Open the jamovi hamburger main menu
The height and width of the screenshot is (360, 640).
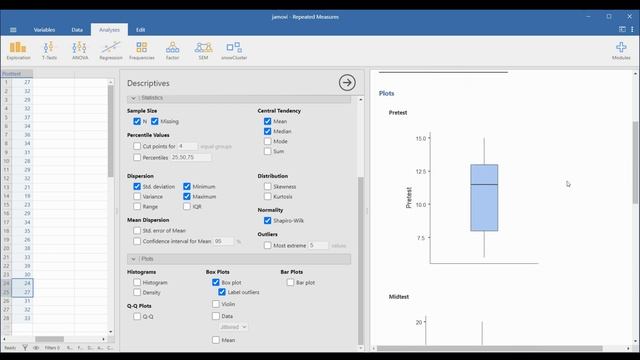pyautogui.click(x=13, y=30)
